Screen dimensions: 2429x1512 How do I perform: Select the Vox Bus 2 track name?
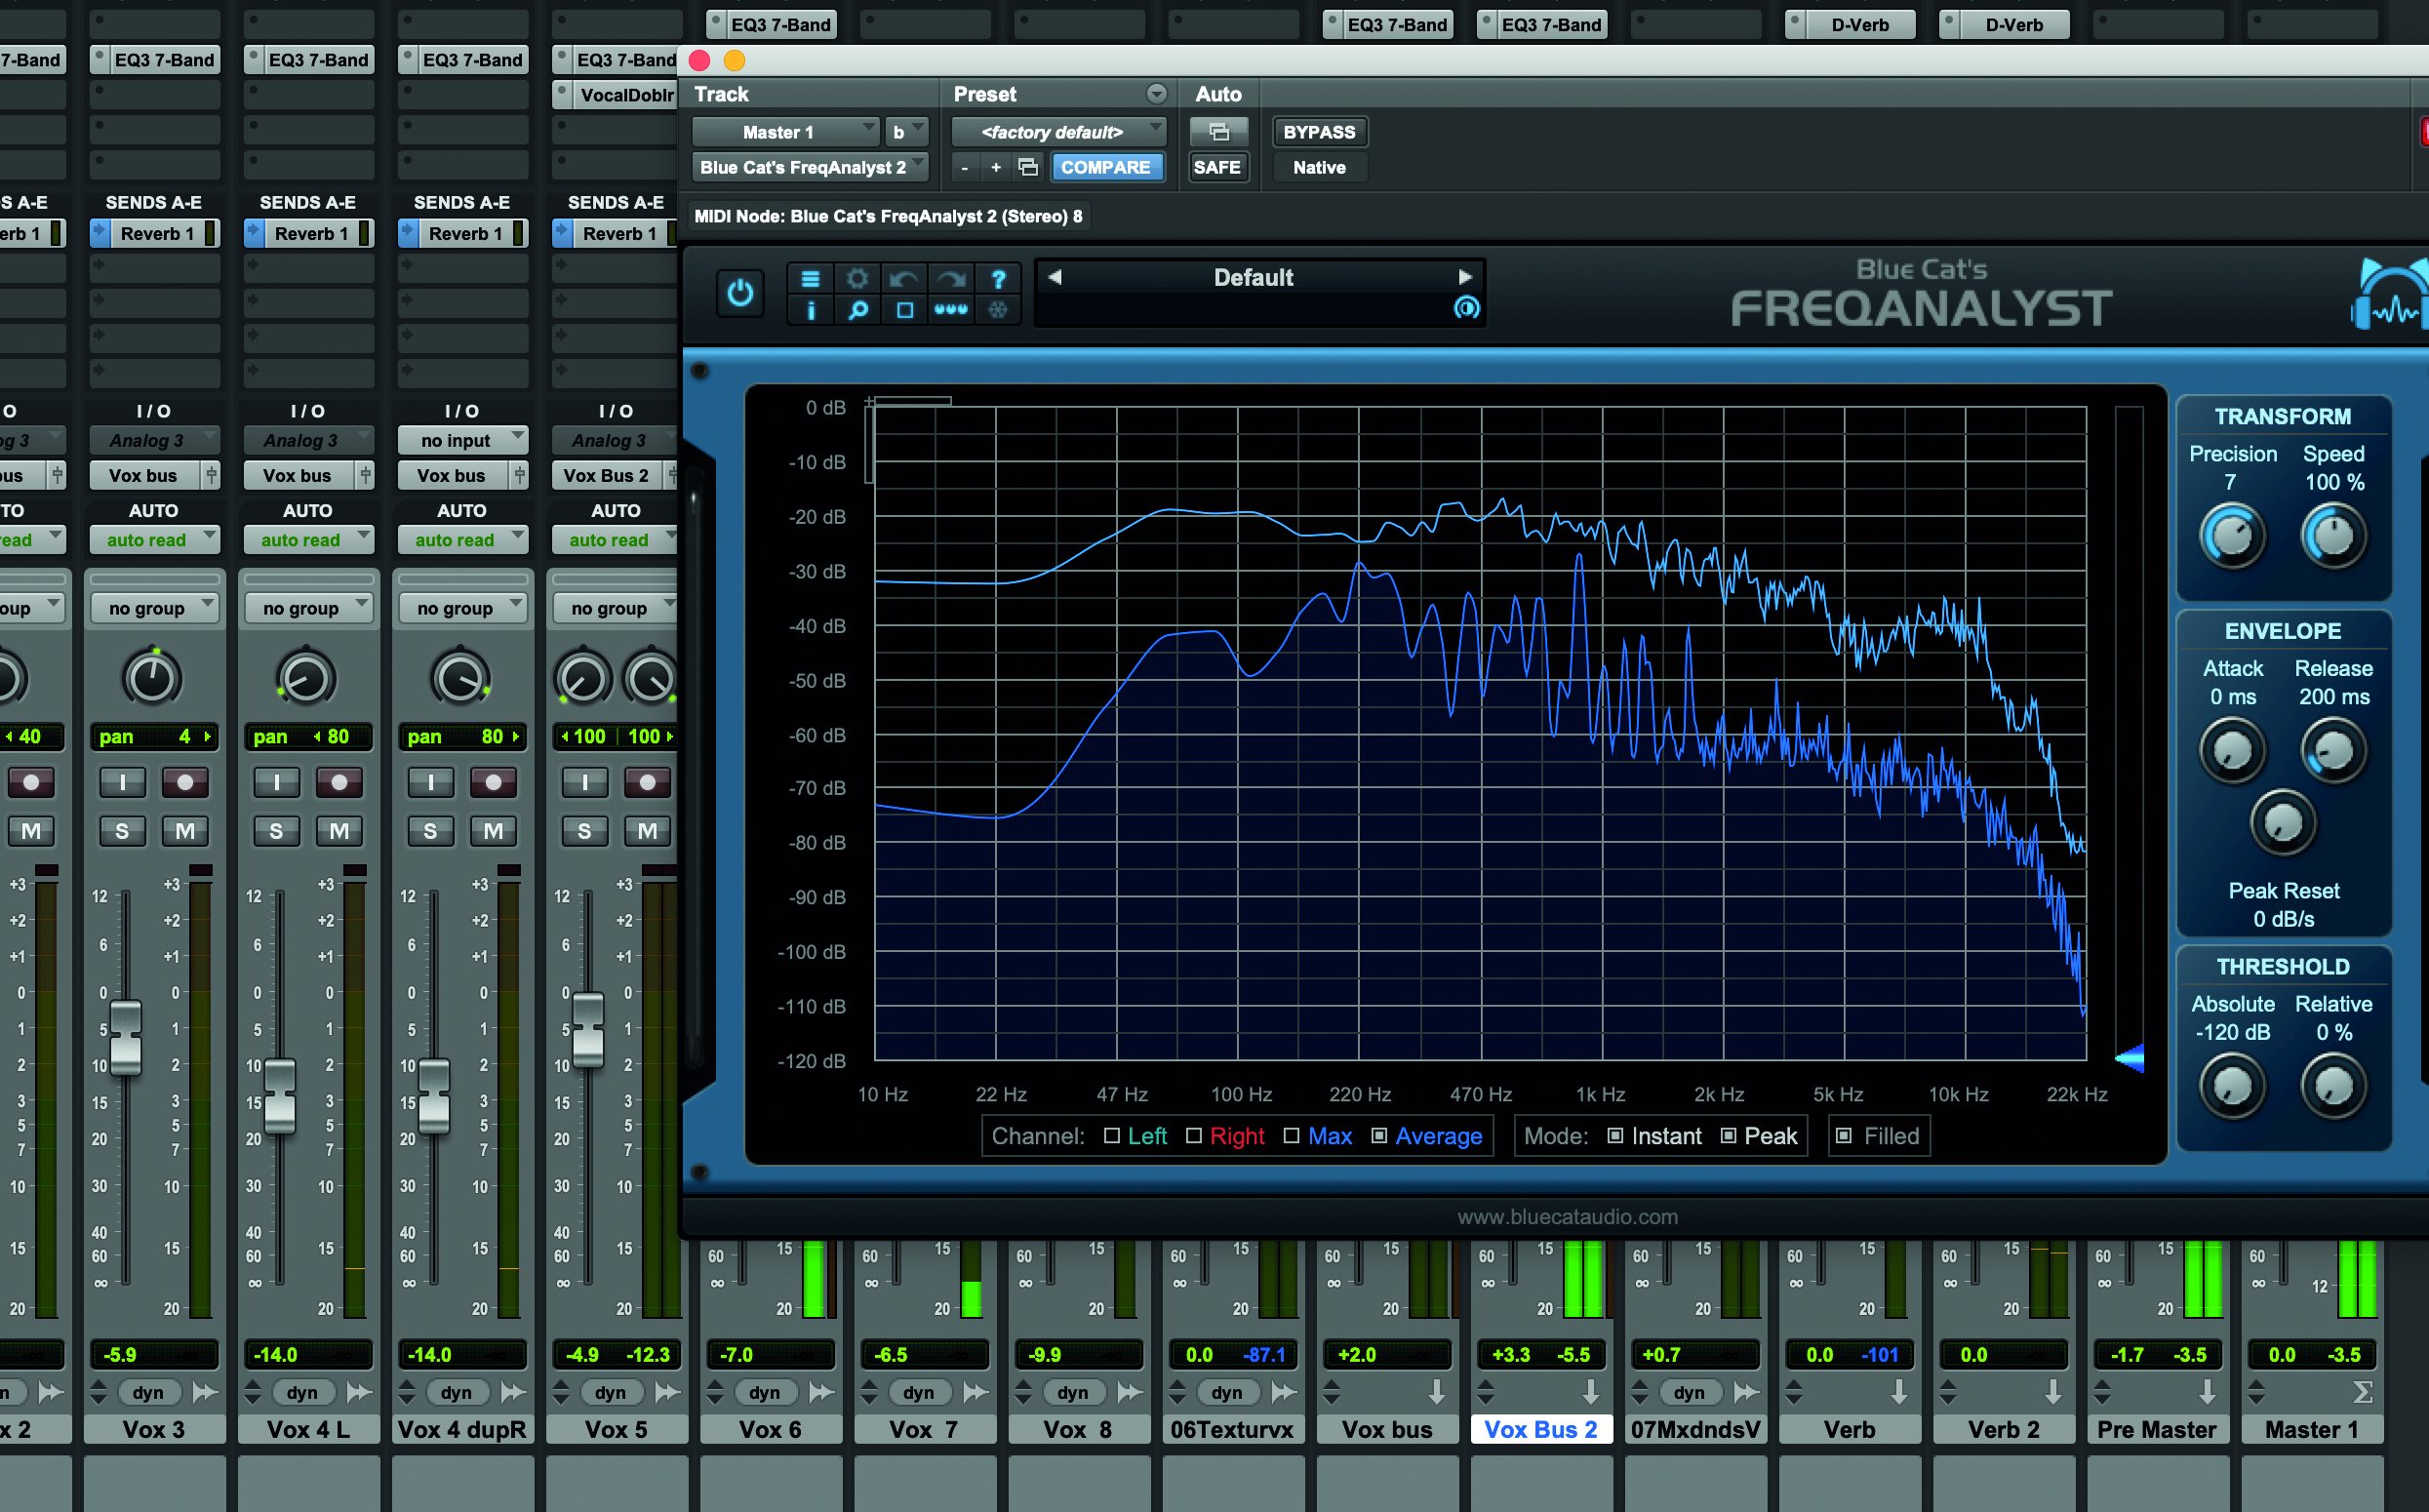(1541, 1429)
